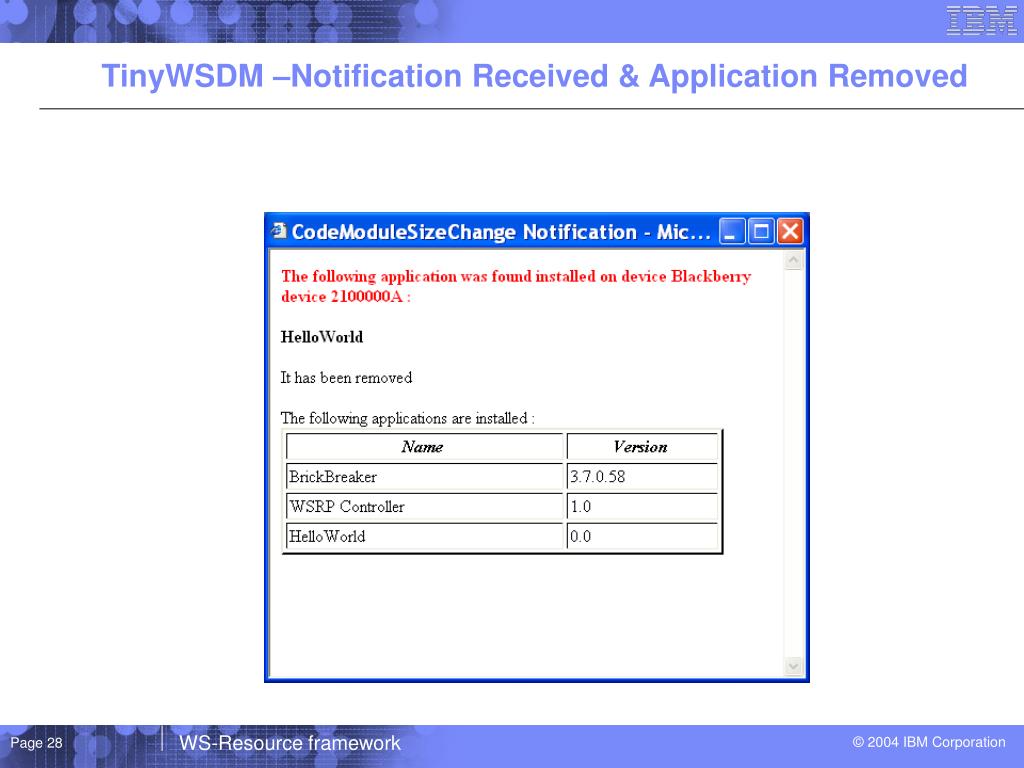Select the bold 'HelloWorld' application name
This screenshot has width=1024, height=768.
[x=322, y=337]
